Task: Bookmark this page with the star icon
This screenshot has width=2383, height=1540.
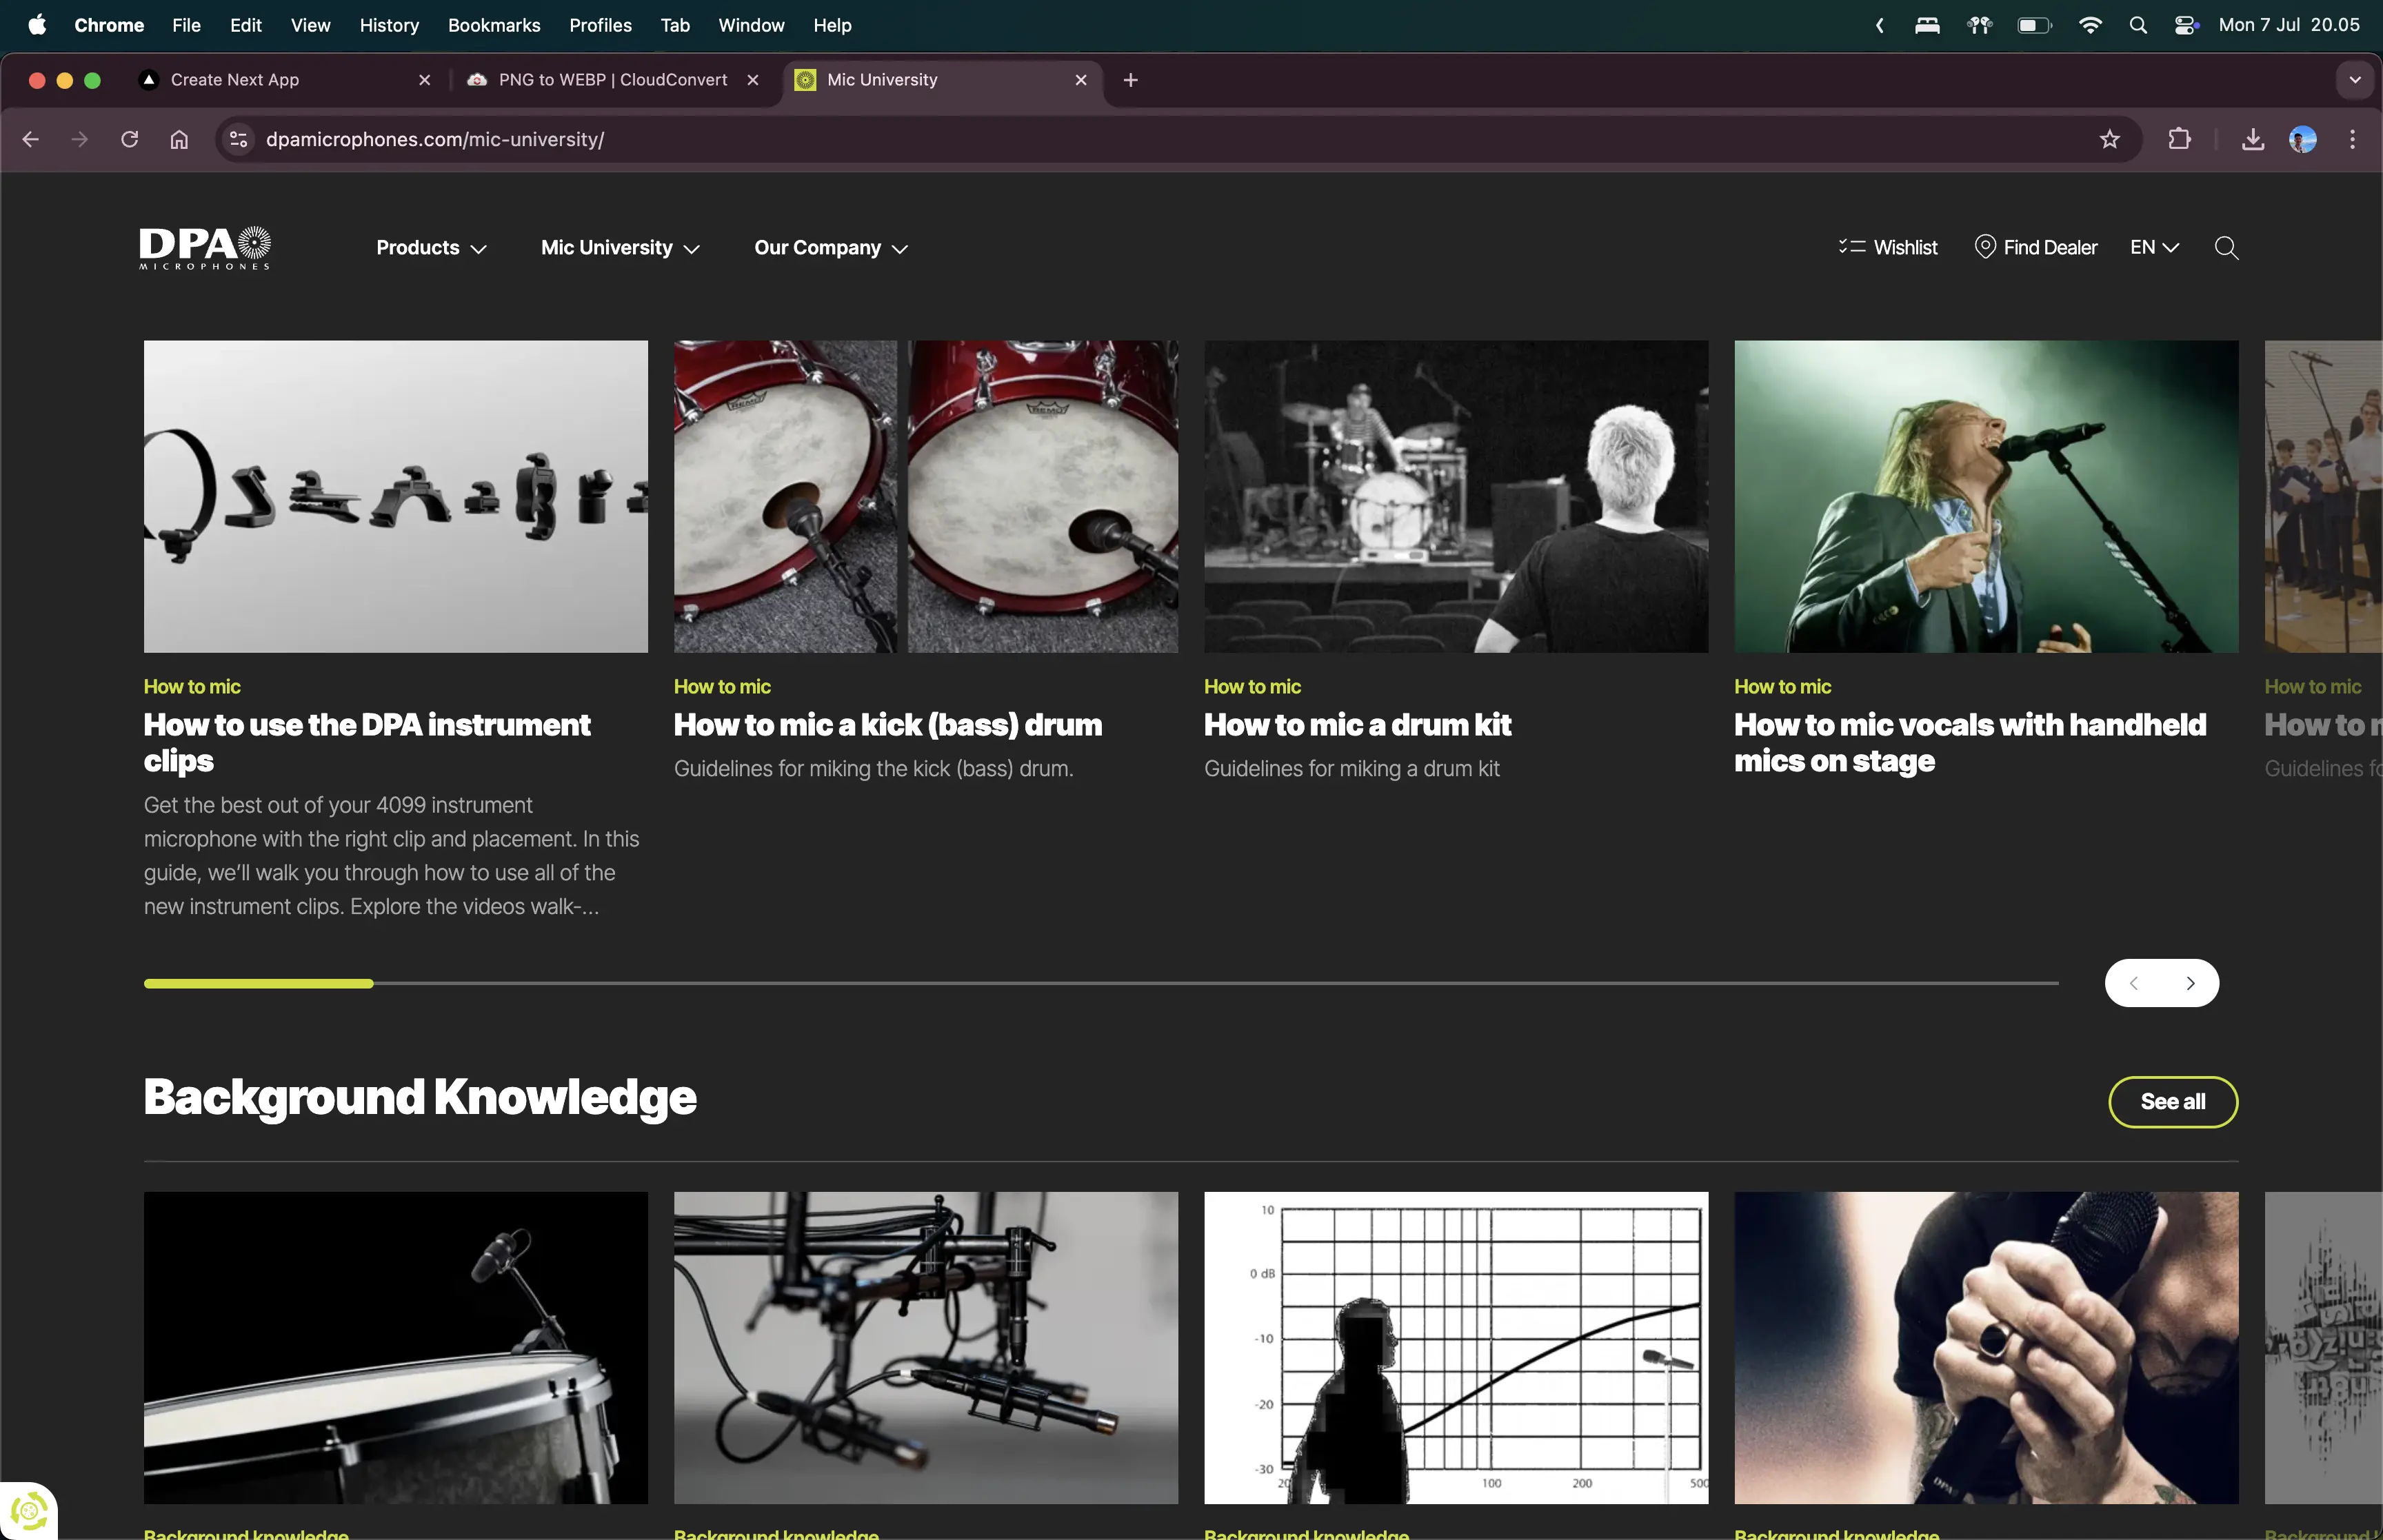Action: coord(2110,139)
